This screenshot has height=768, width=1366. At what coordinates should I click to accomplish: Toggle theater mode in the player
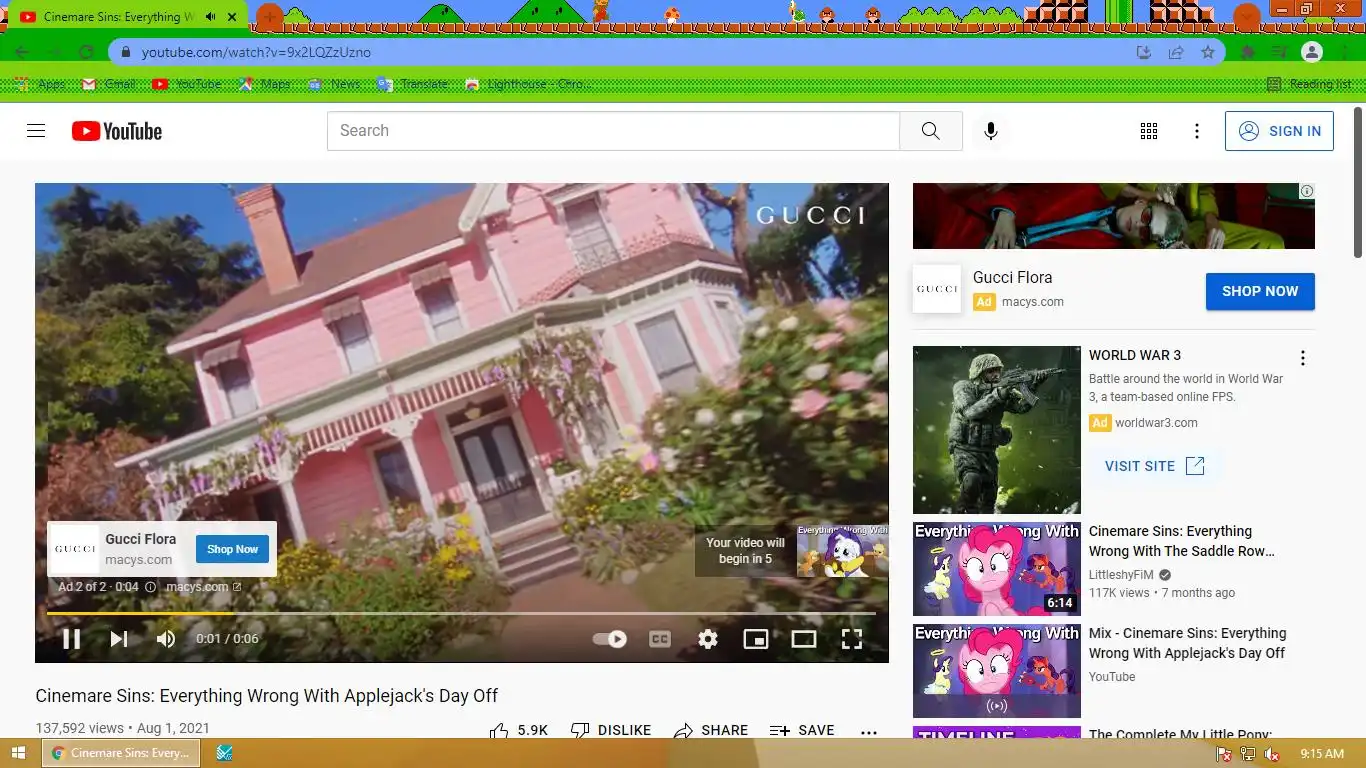pos(804,639)
